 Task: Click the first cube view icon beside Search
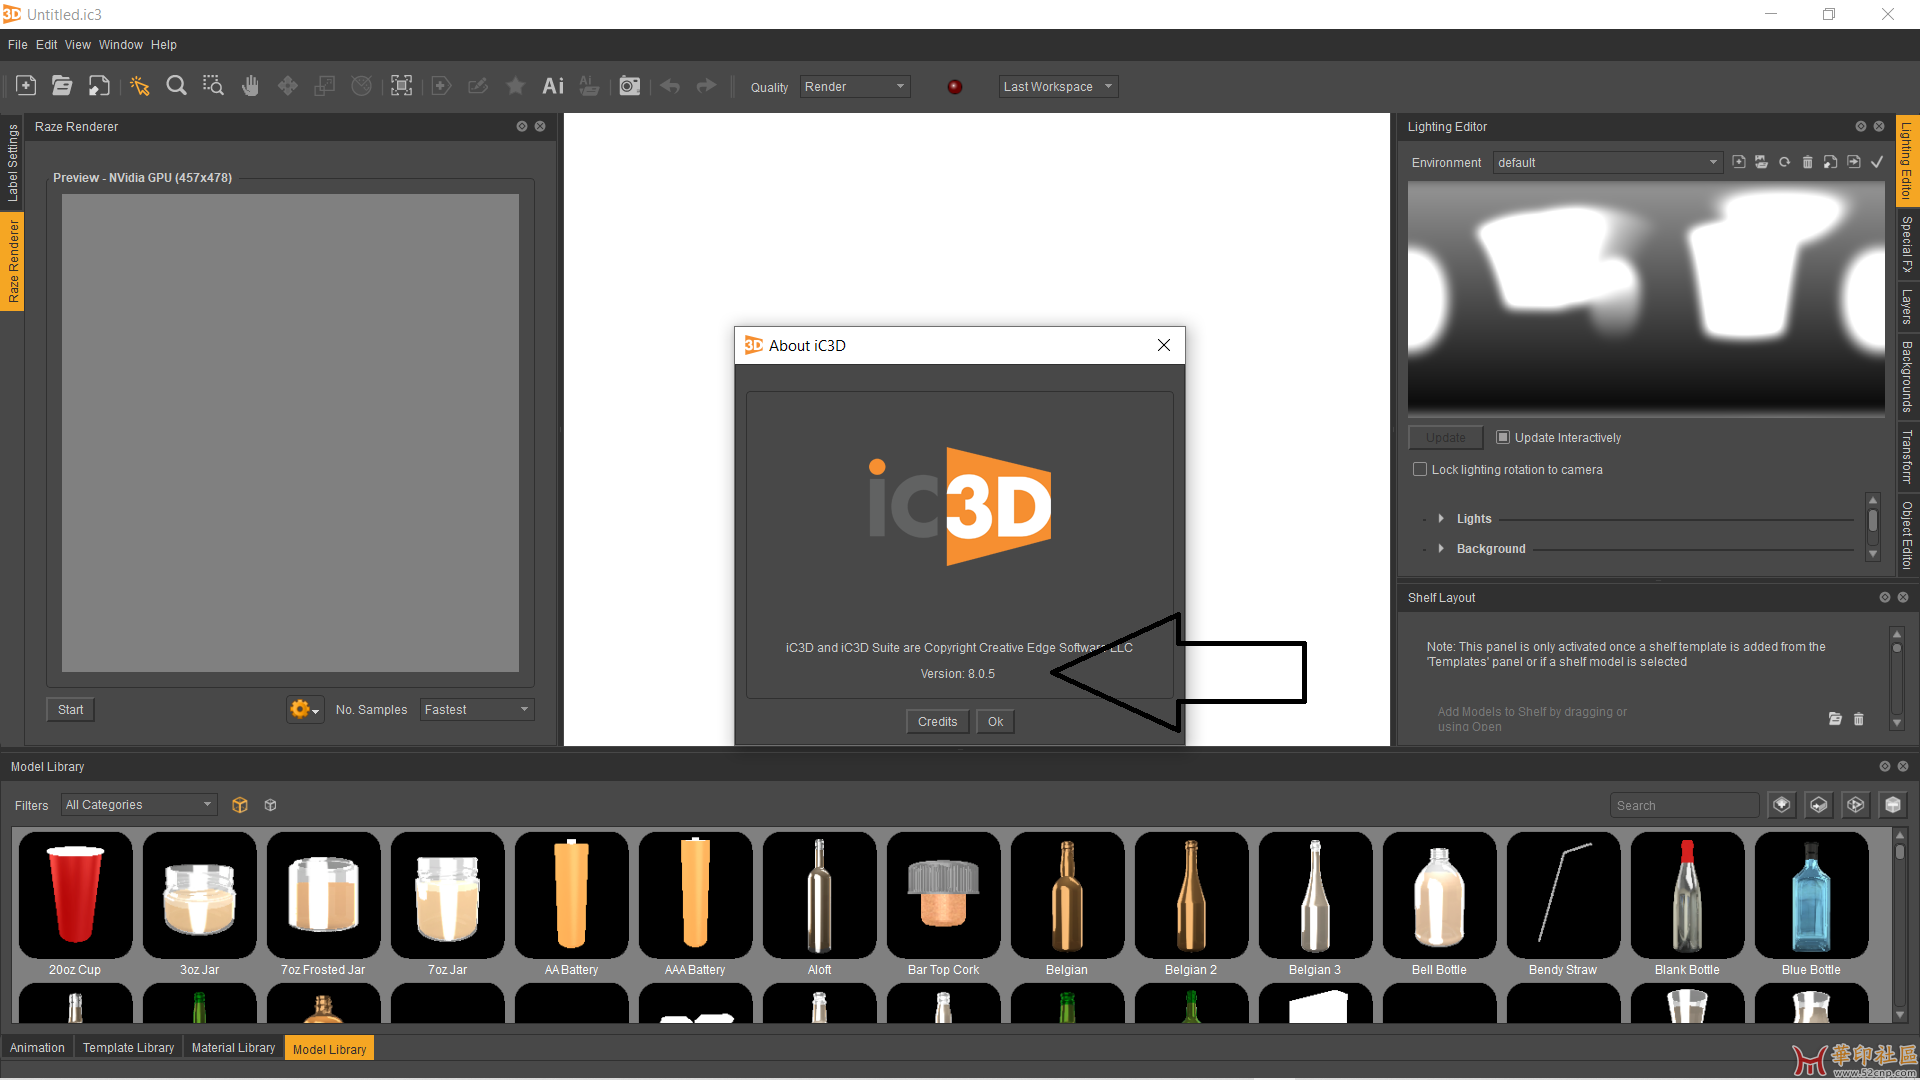click(1782, 805)
